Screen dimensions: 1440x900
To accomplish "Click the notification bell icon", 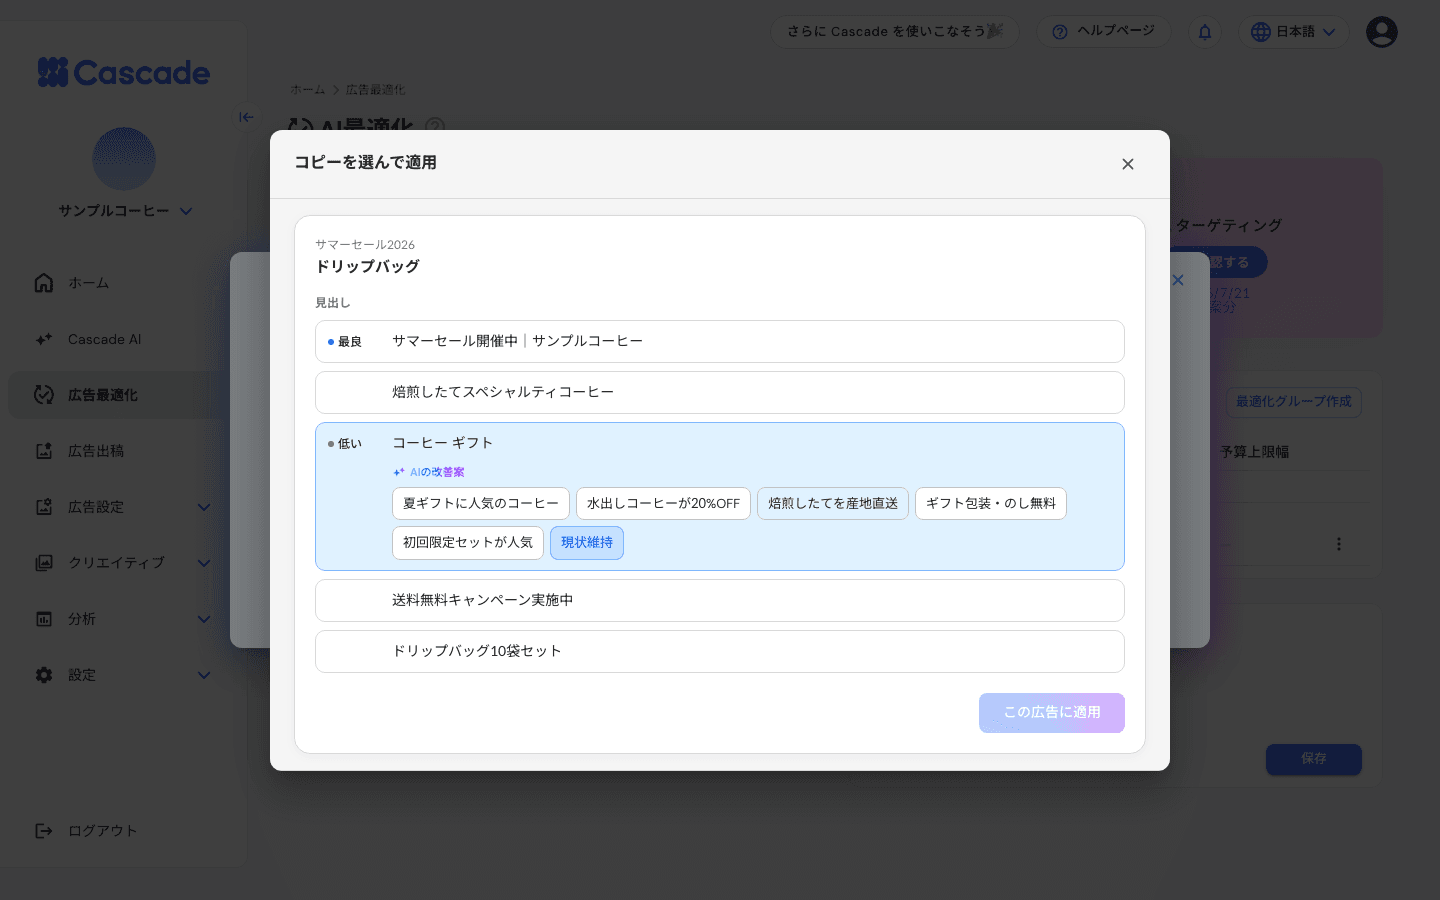I will pyautogui.click(x=1205, y=32).
